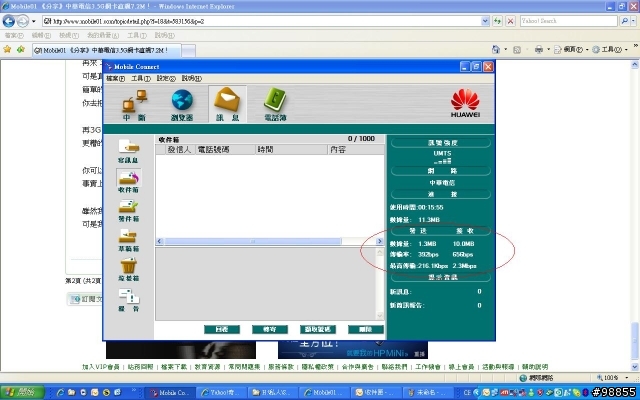
Task: Open the 檔案(F) menu in Mobile Connect
Action: [x=116, y=78]
